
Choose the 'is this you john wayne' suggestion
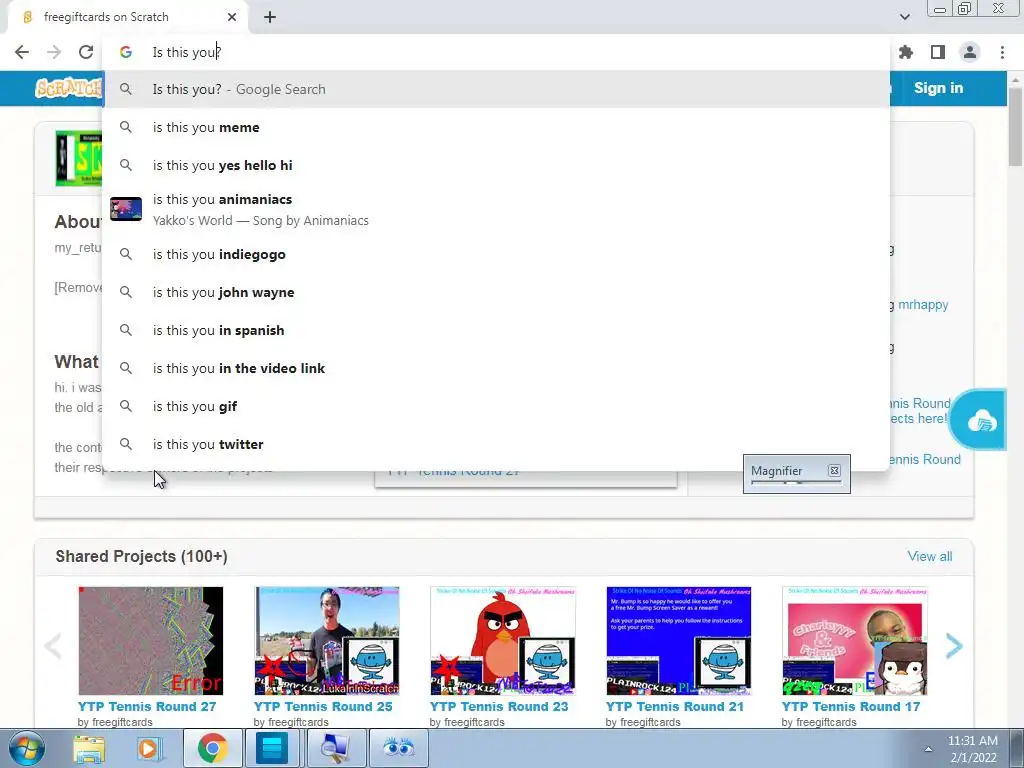pyautogui.click(x=496, y=292)
